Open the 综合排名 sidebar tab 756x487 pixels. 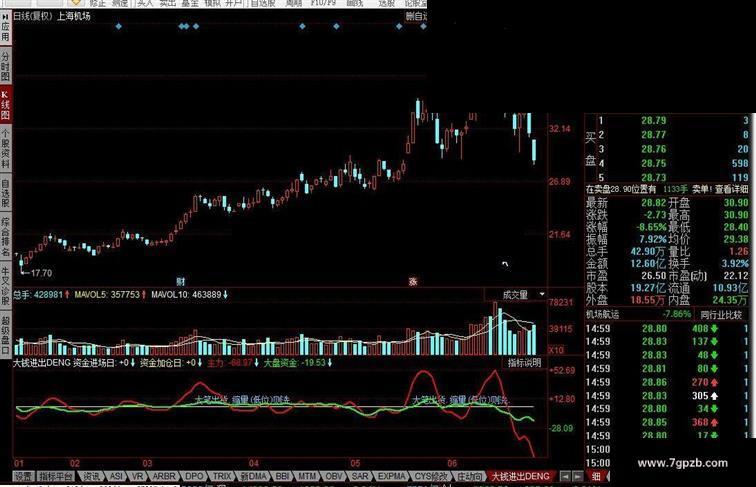(5, 237)
